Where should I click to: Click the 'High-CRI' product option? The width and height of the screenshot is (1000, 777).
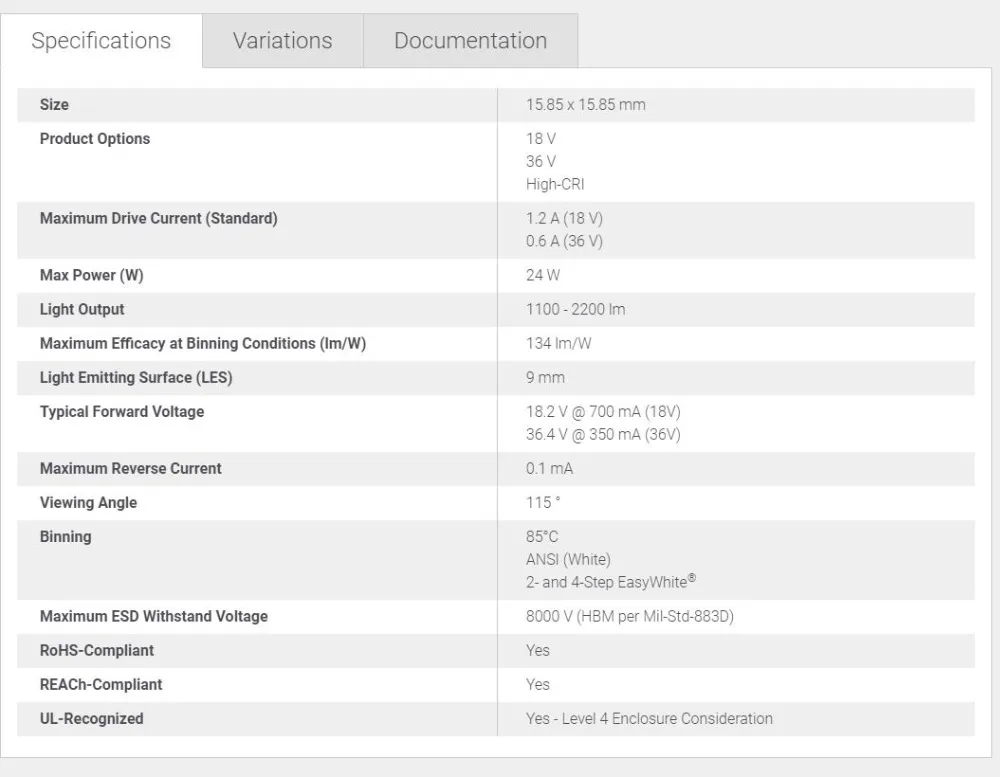tap(555, 184)
